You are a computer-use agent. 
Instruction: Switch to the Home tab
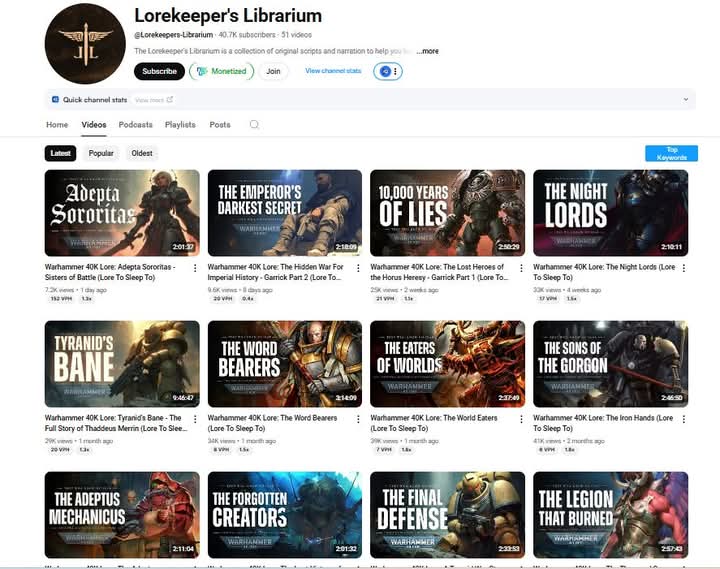coord(57,124)
